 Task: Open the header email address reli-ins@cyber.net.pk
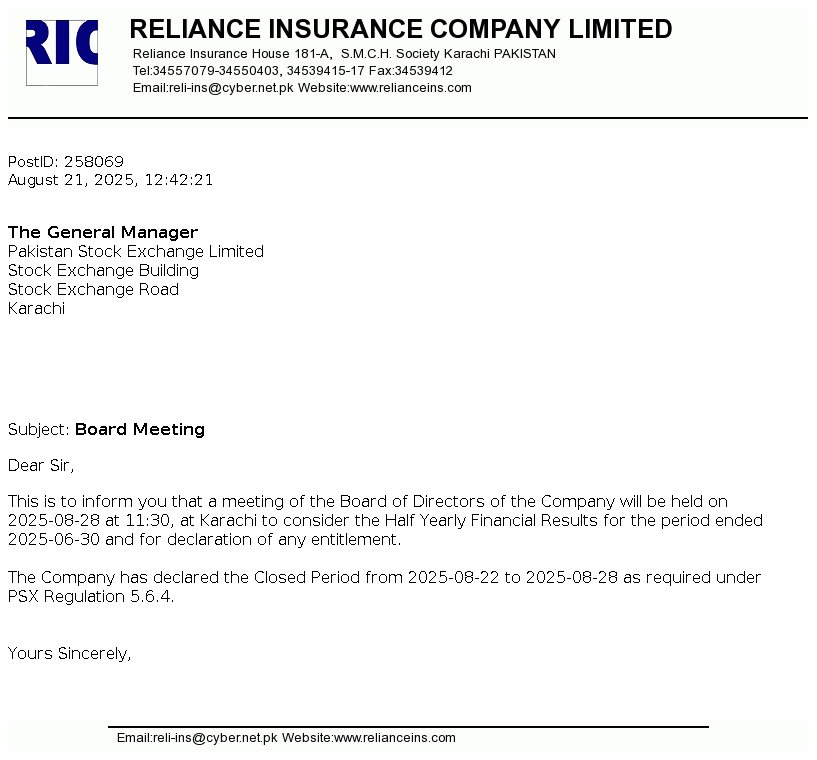point(230,88)
